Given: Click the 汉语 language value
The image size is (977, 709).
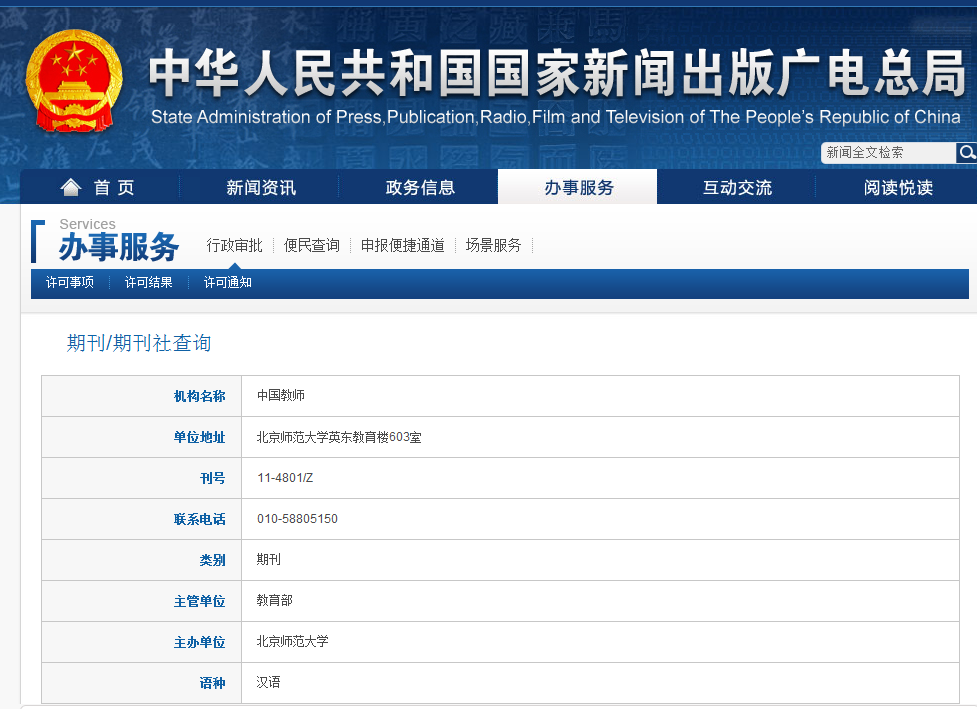Looking at the screenshot, I should [269, 682].
